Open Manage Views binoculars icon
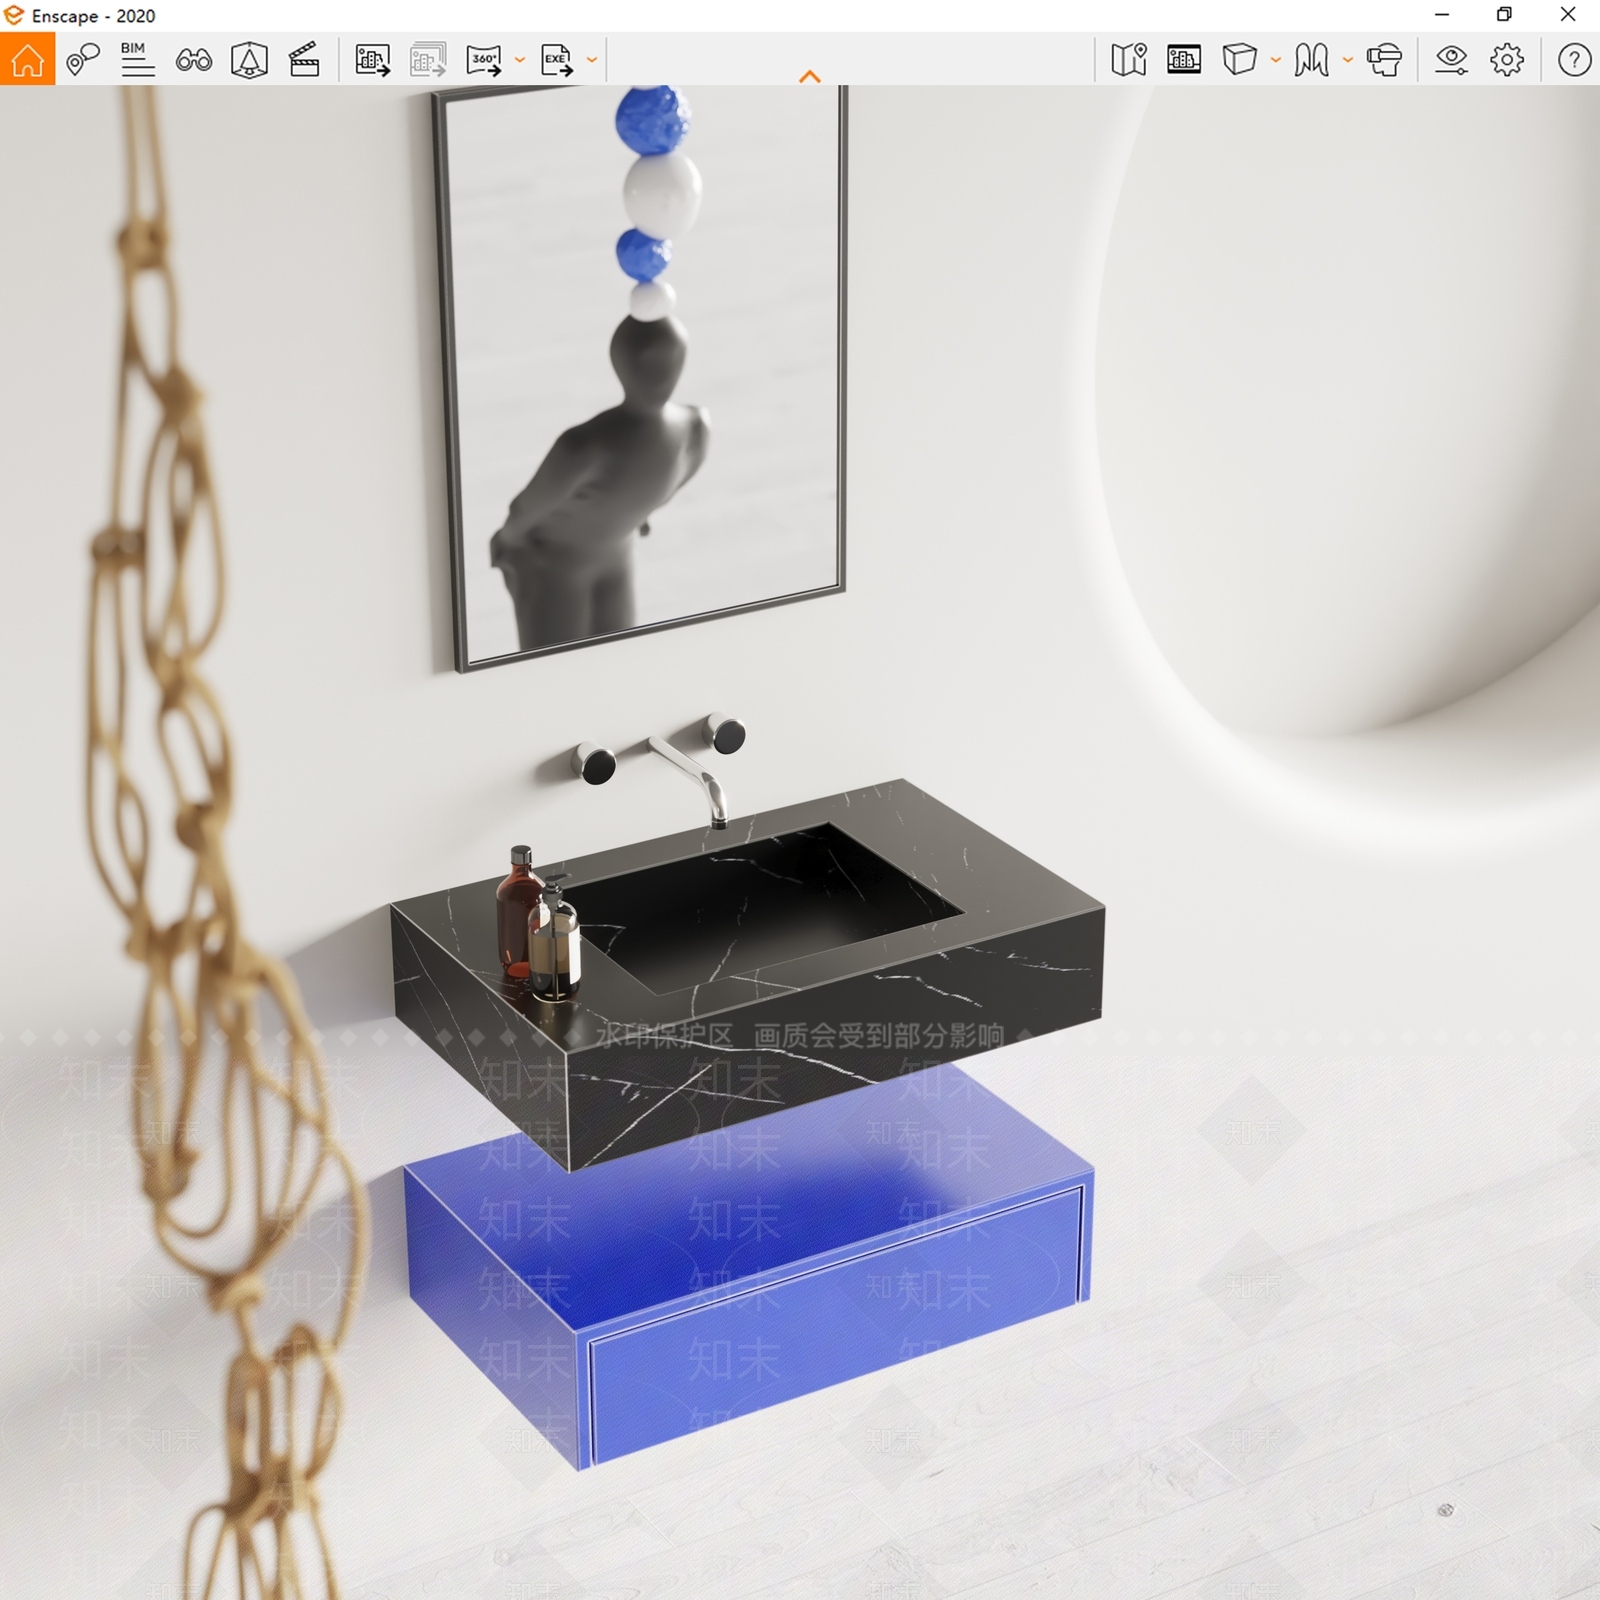Image resolution: width=1600 pixels, height=1600 pixels. (x=193, y=60)
